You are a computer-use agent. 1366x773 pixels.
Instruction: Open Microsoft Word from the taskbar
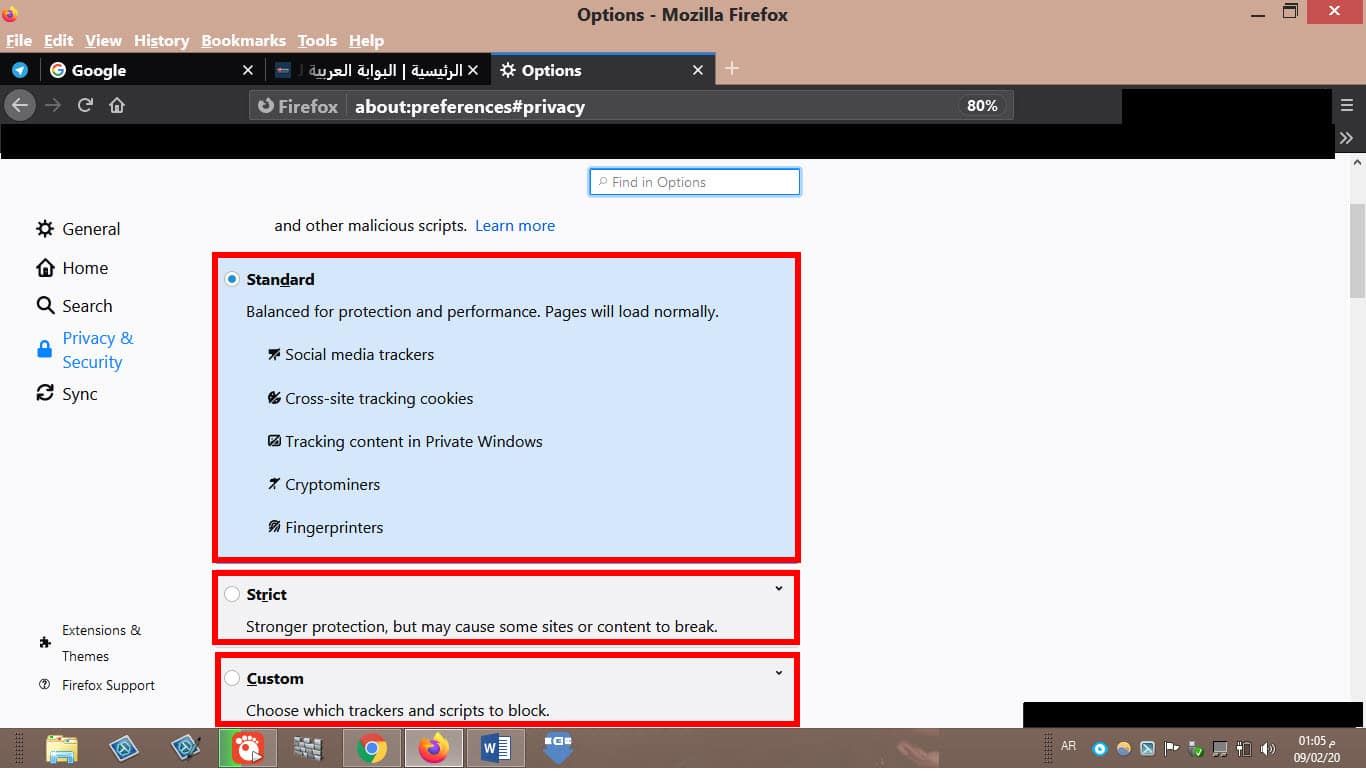pyautogui.click(x=496, y=749)
